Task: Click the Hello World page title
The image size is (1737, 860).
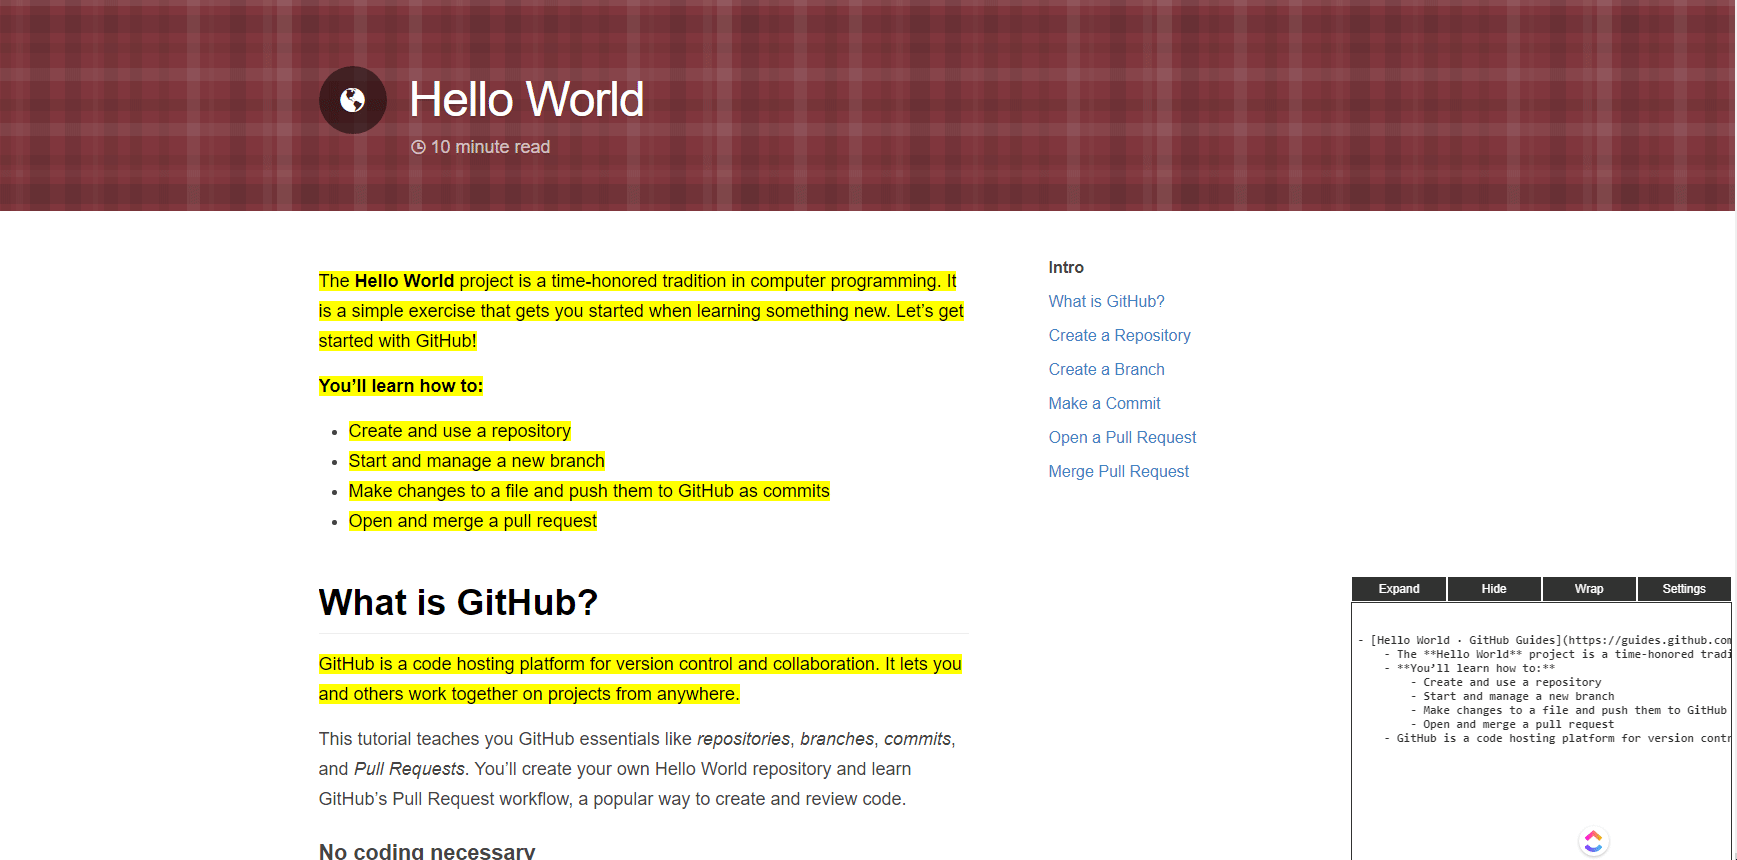Action: (x=526, y=100)
